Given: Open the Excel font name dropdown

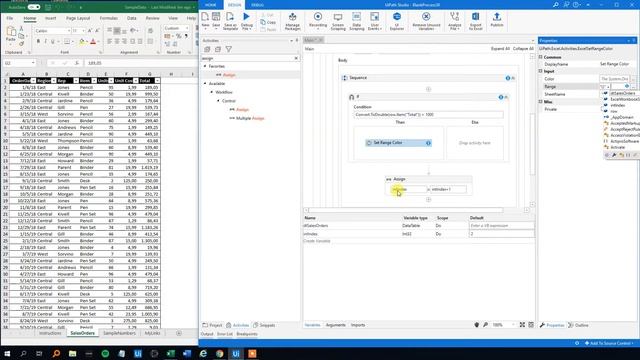Looking at the screenshot, I should (69, 31).
